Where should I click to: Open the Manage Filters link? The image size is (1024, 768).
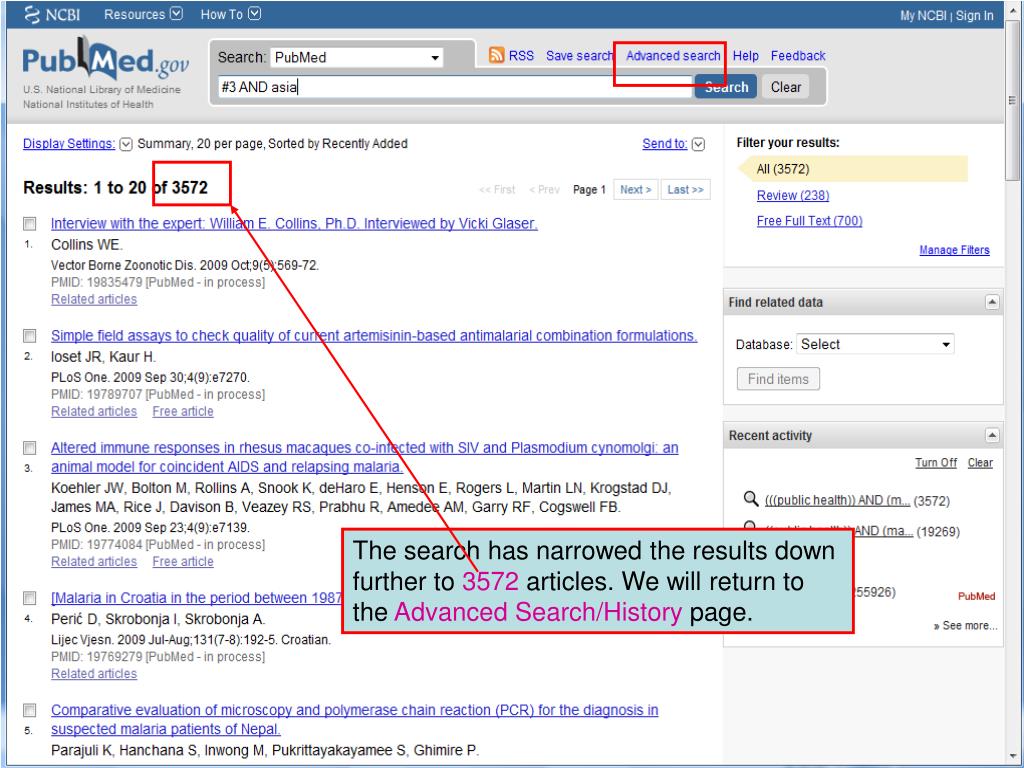tap(954, 250)
